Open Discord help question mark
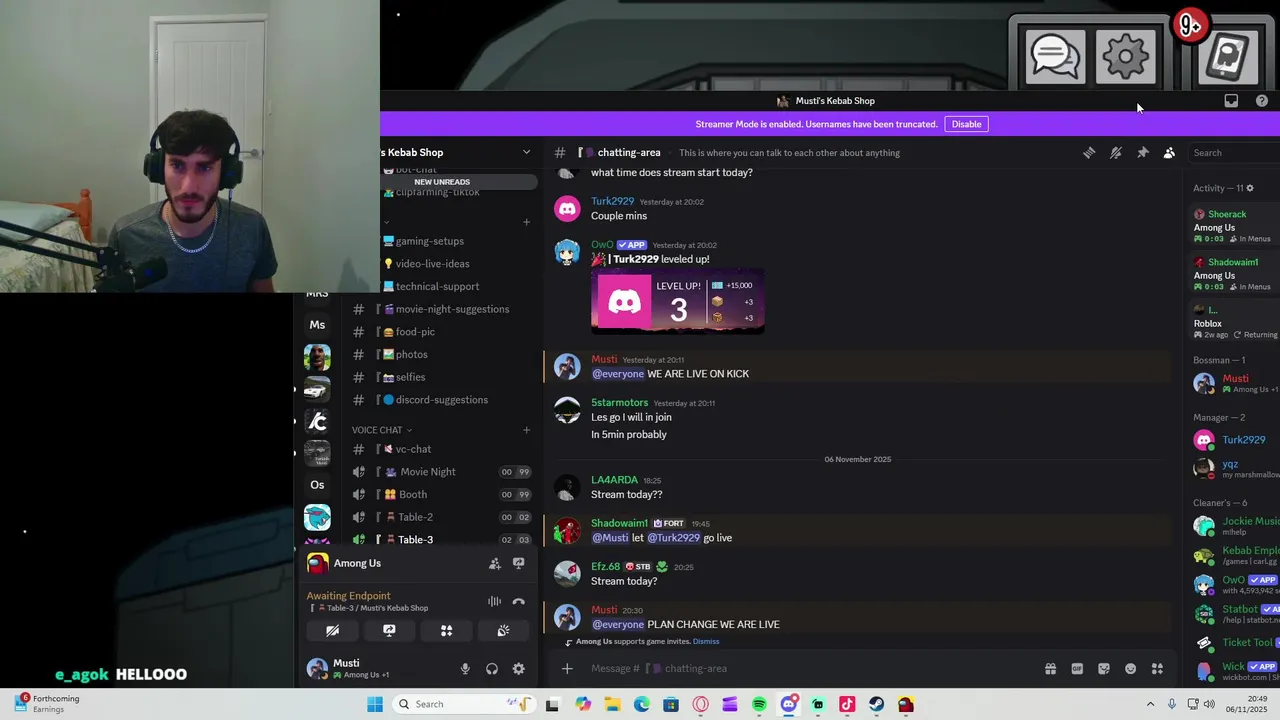This screenshot has height=720, width=1280. tap(1262, 101)
